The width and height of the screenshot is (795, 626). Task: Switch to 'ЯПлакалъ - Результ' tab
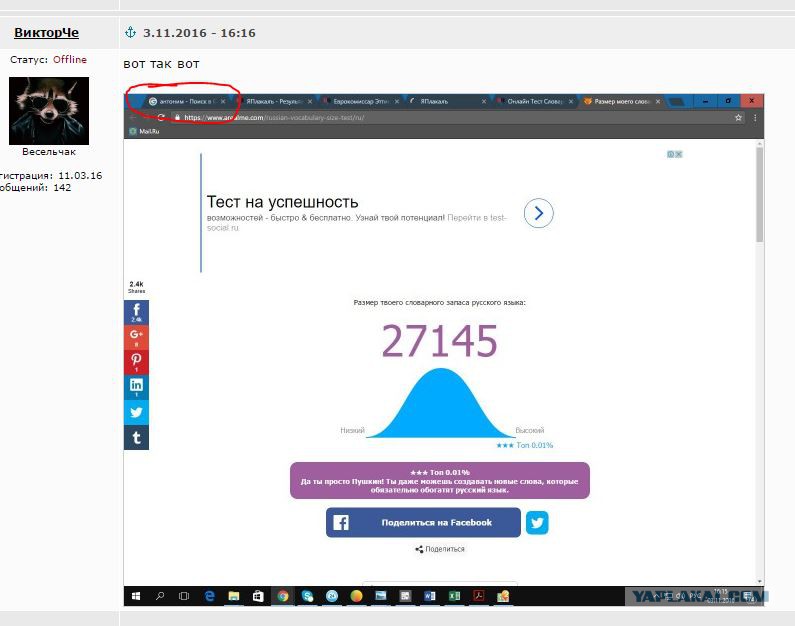tap(274, 101)
